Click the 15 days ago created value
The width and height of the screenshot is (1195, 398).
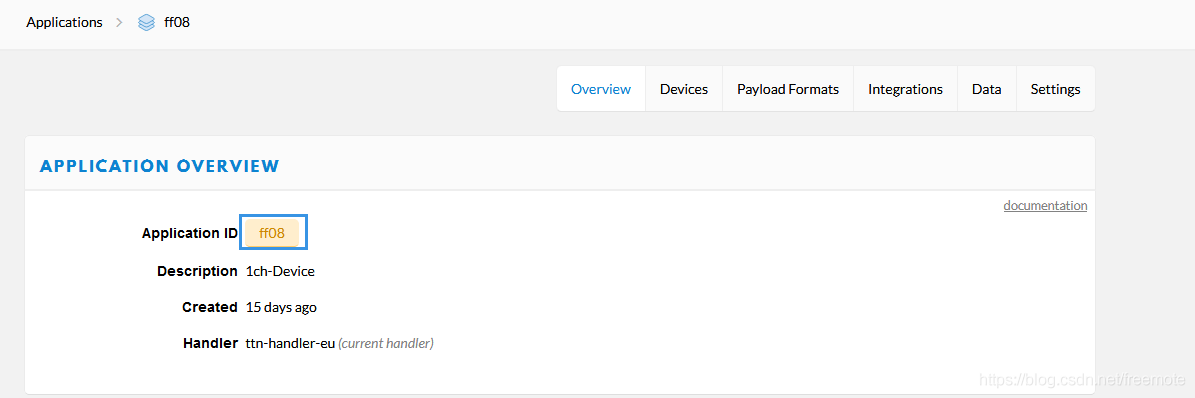tap(281, 308)
